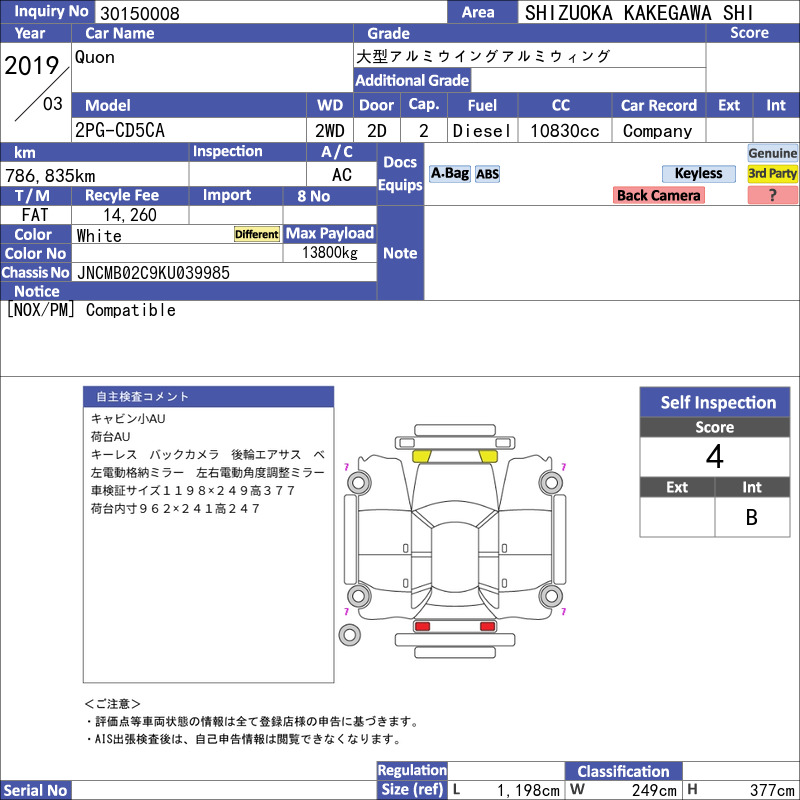800x800 pixels.
Task: Click the Regulation label
Action: pos(412,770)
